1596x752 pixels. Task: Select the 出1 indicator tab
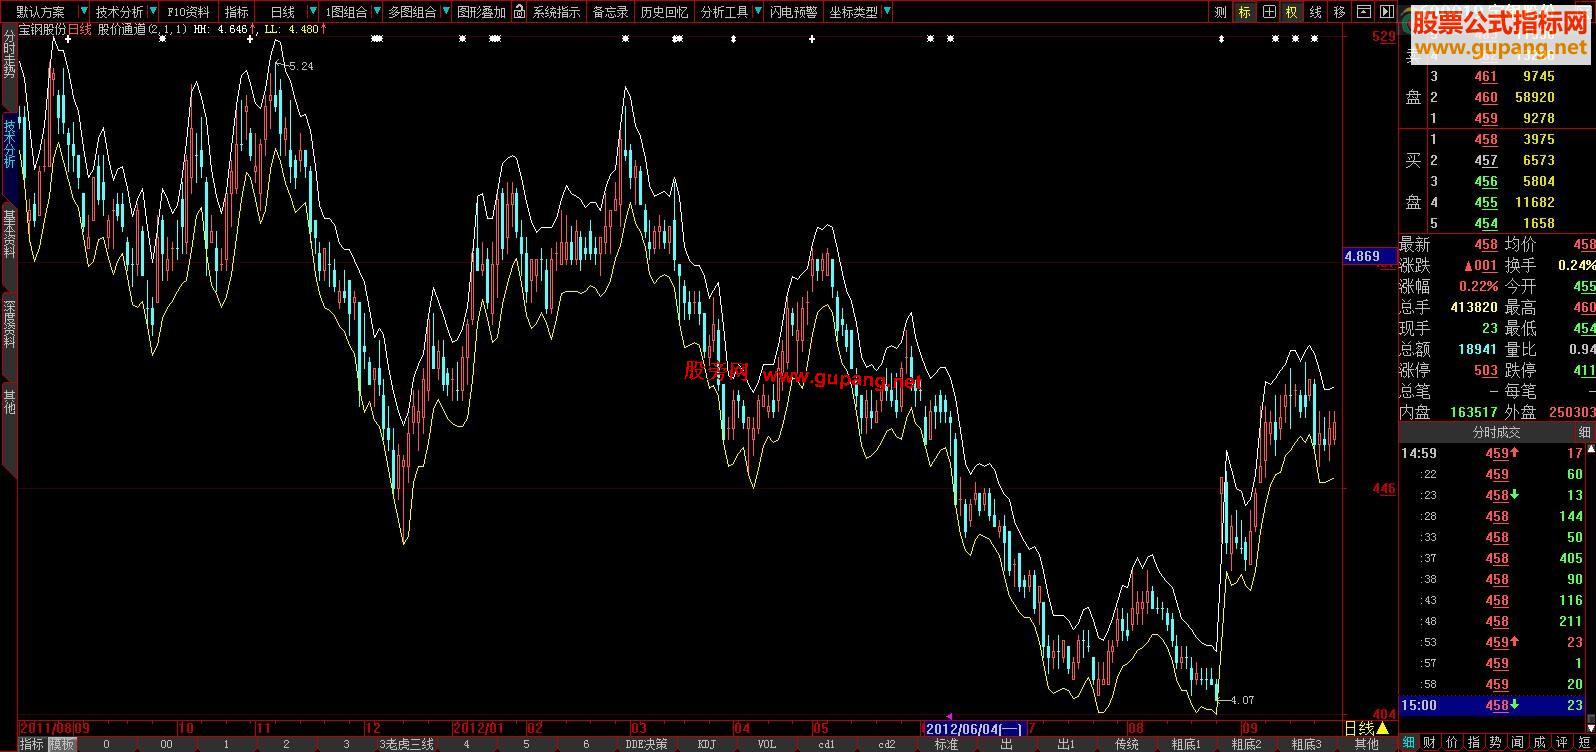pos(1067,744)
